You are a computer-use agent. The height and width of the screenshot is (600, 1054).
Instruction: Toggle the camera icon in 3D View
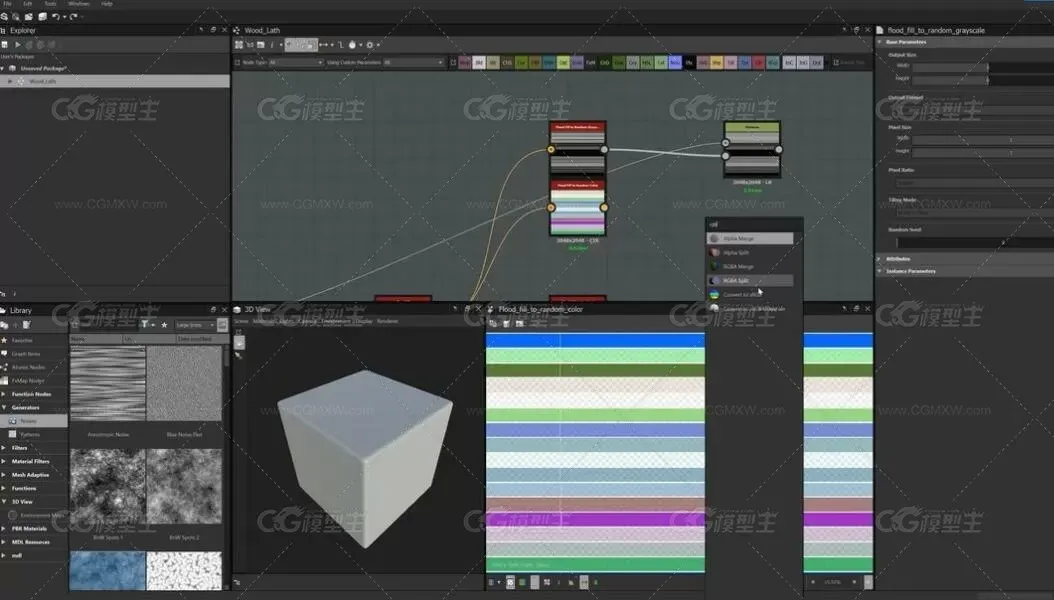coord(239,342)
